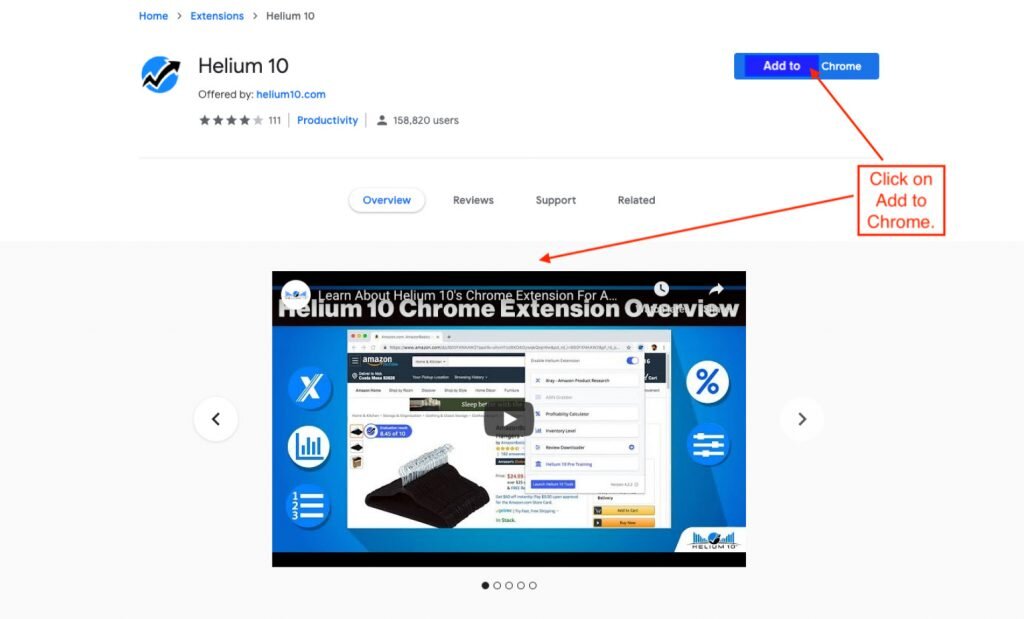Click the Extensions breadcrumb link

click(x=217, y=16)
